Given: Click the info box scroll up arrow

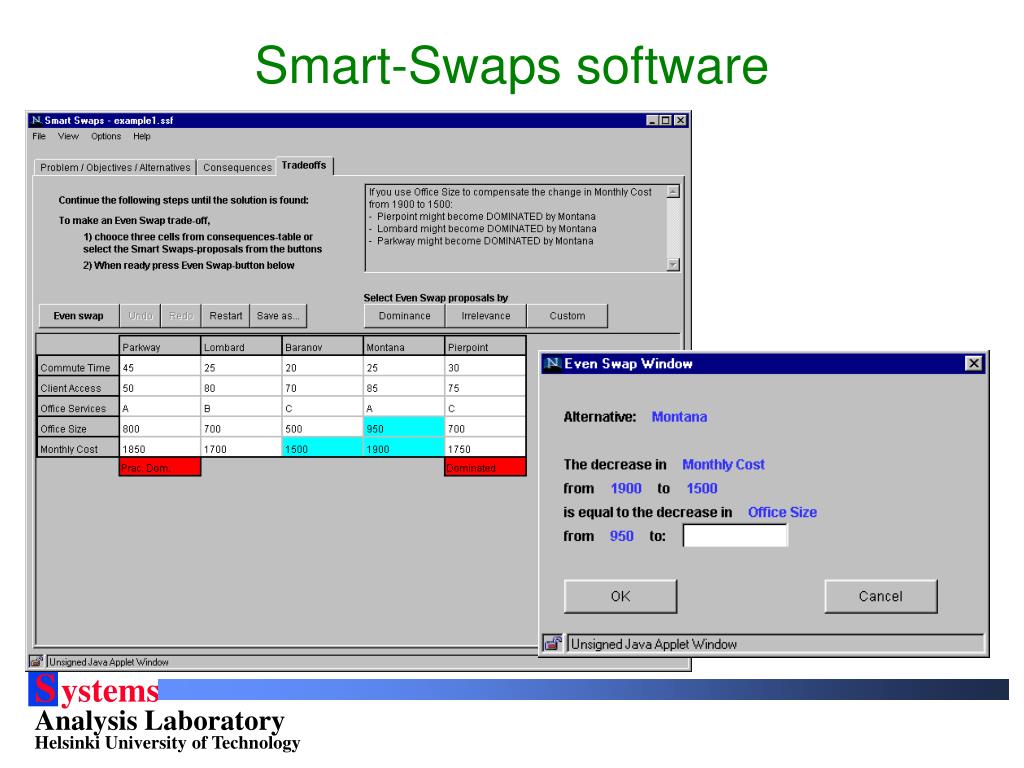Looking at the screenshot, I should click(673, 191).
